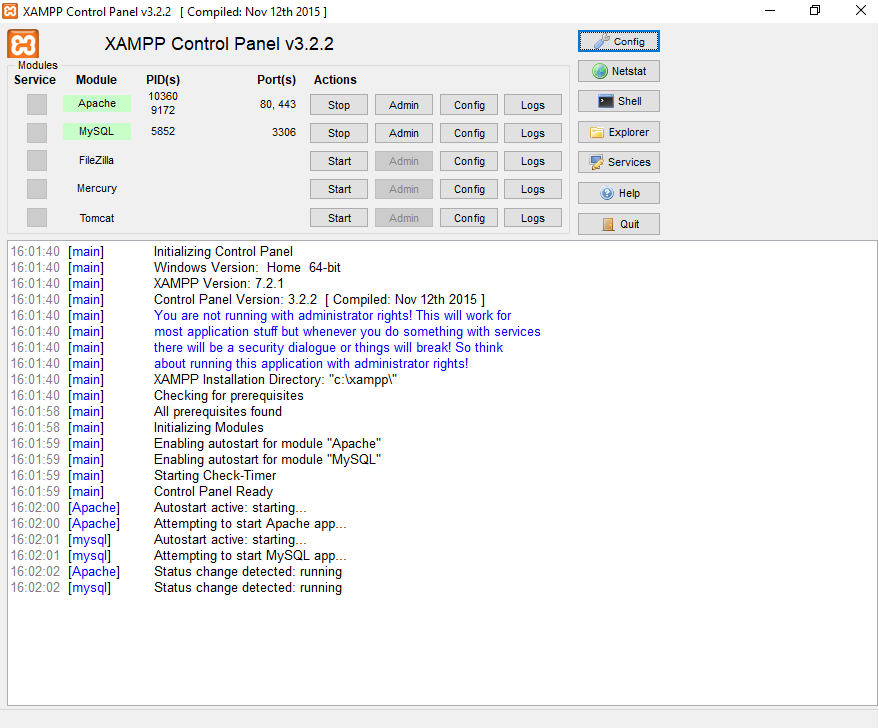Open Tomcat Config menu
Image resolution: width=879 pixels, height=728 pixels.
pyautogui.click(x=469, y=217)
